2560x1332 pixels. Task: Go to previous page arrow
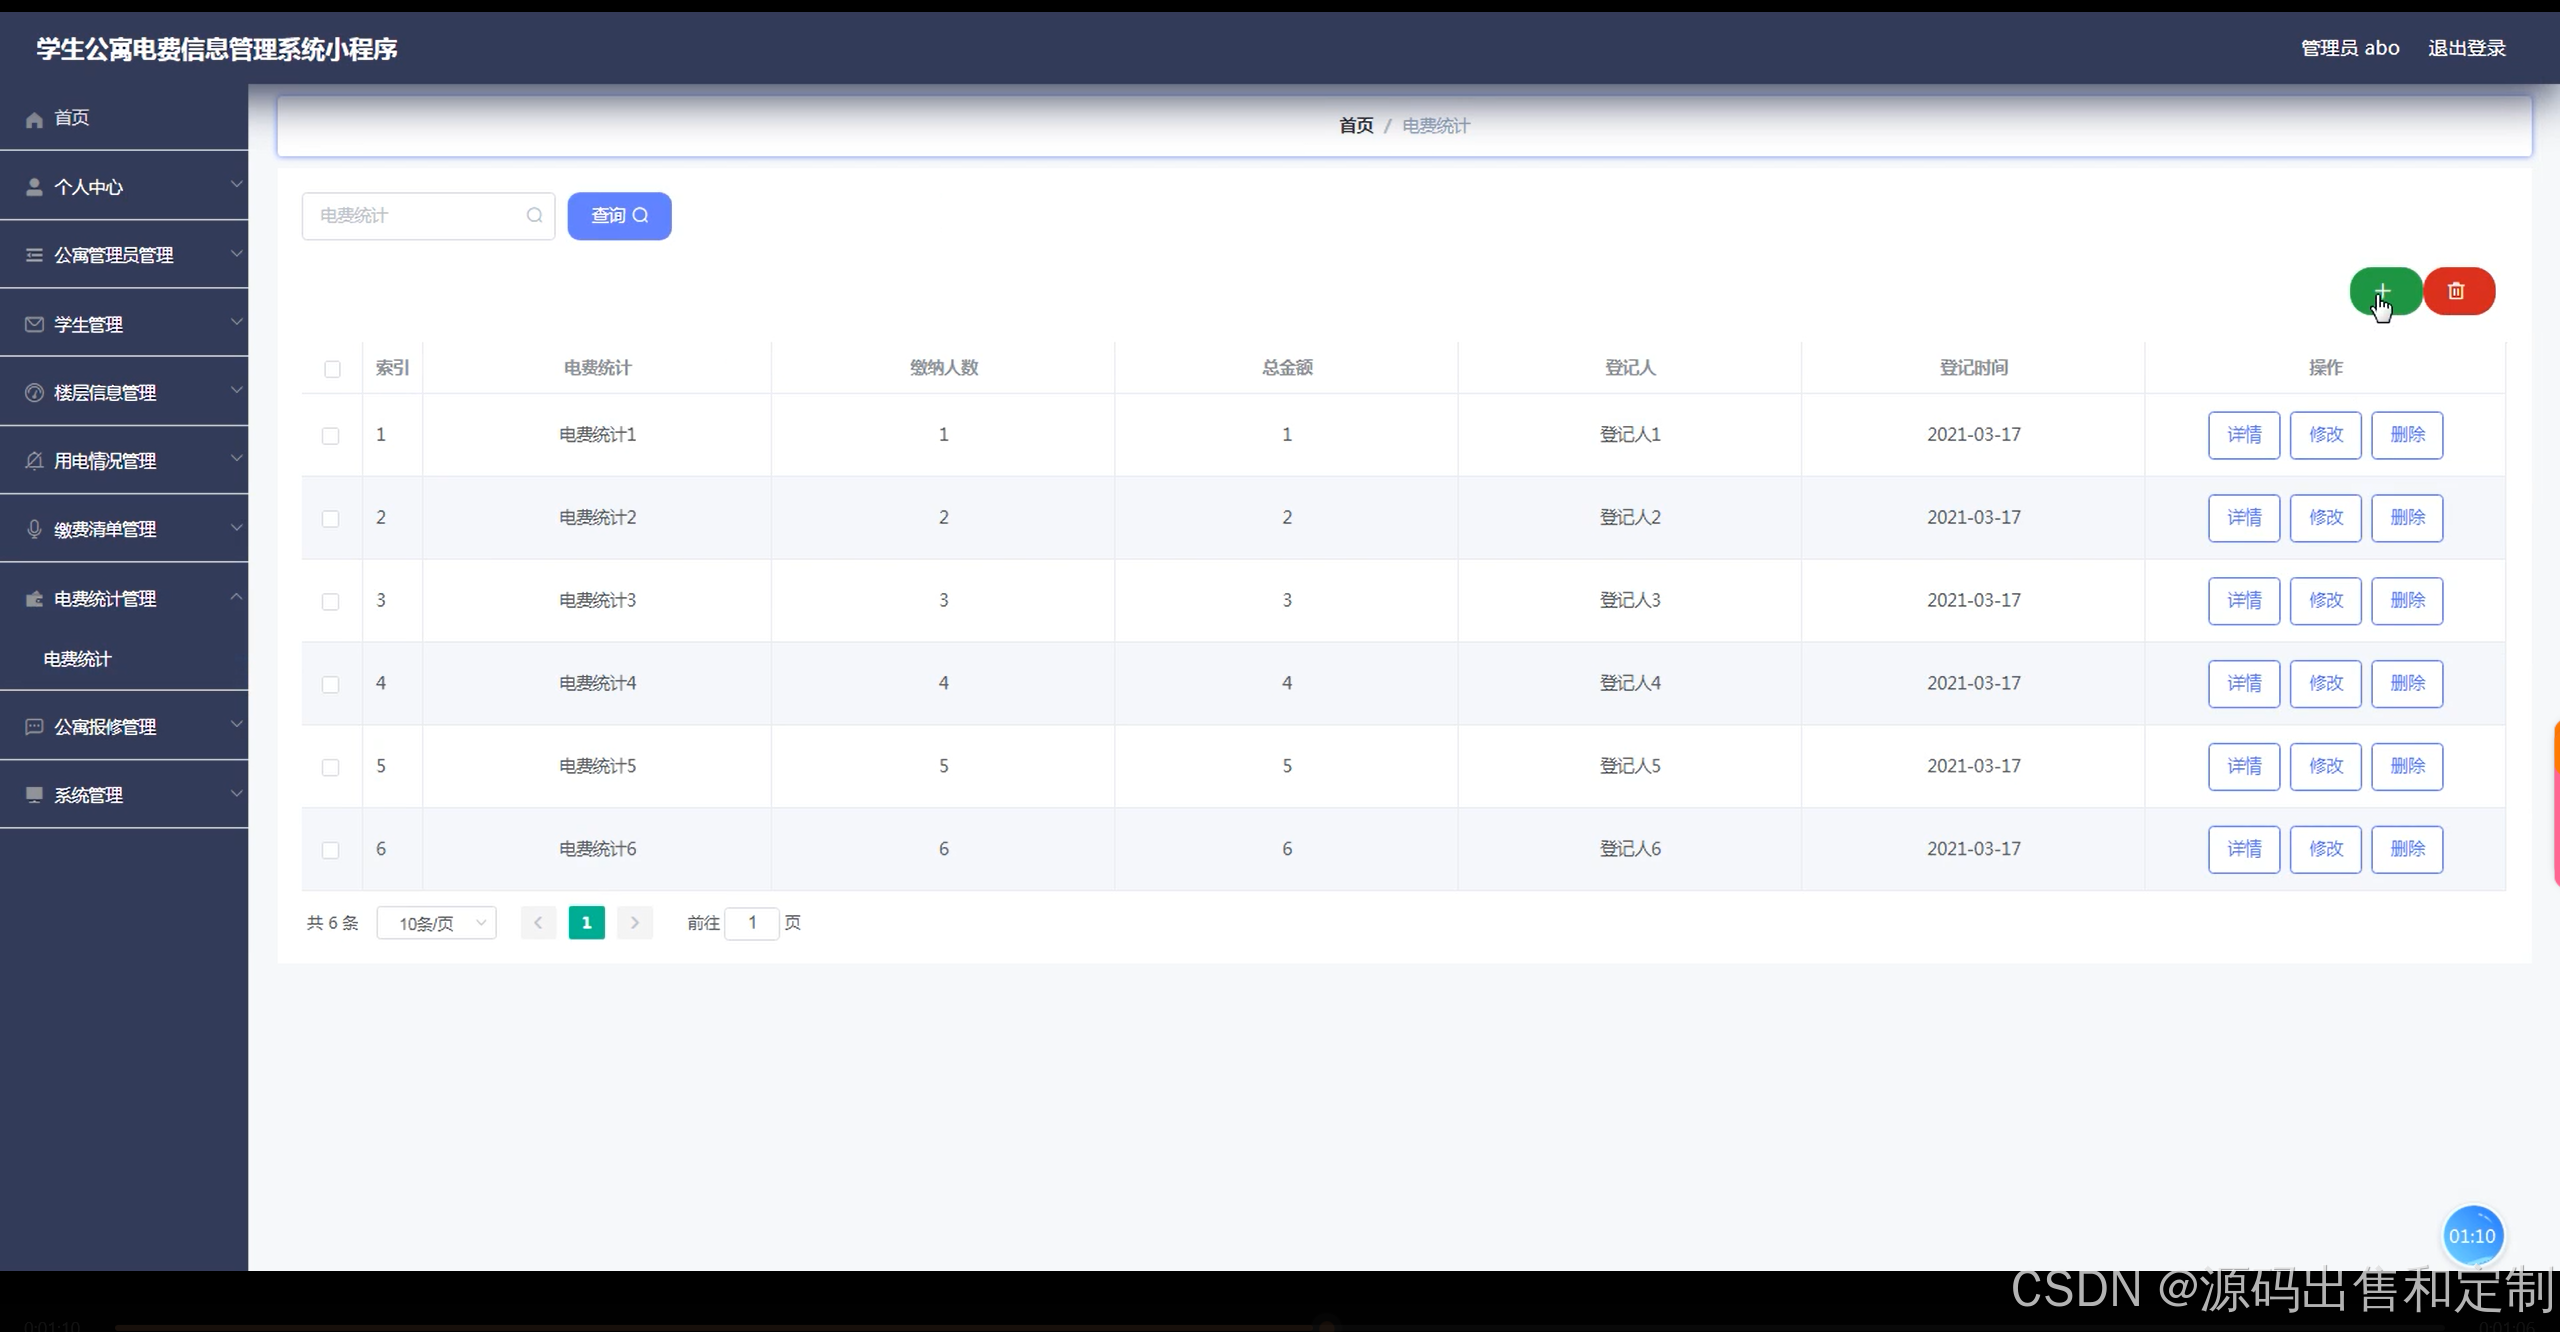coord(538,922)
